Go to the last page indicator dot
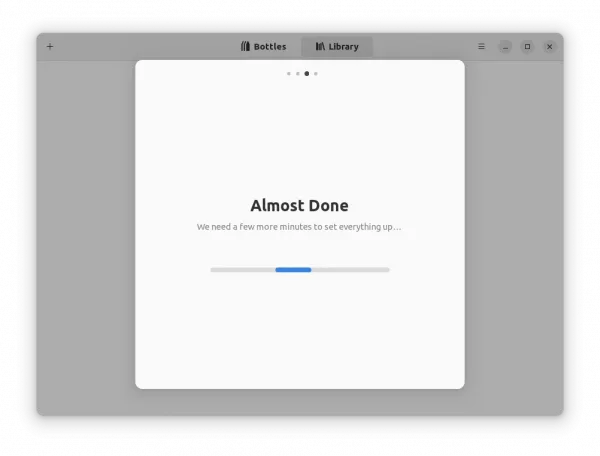600x456 pixels. click(316, 73)
